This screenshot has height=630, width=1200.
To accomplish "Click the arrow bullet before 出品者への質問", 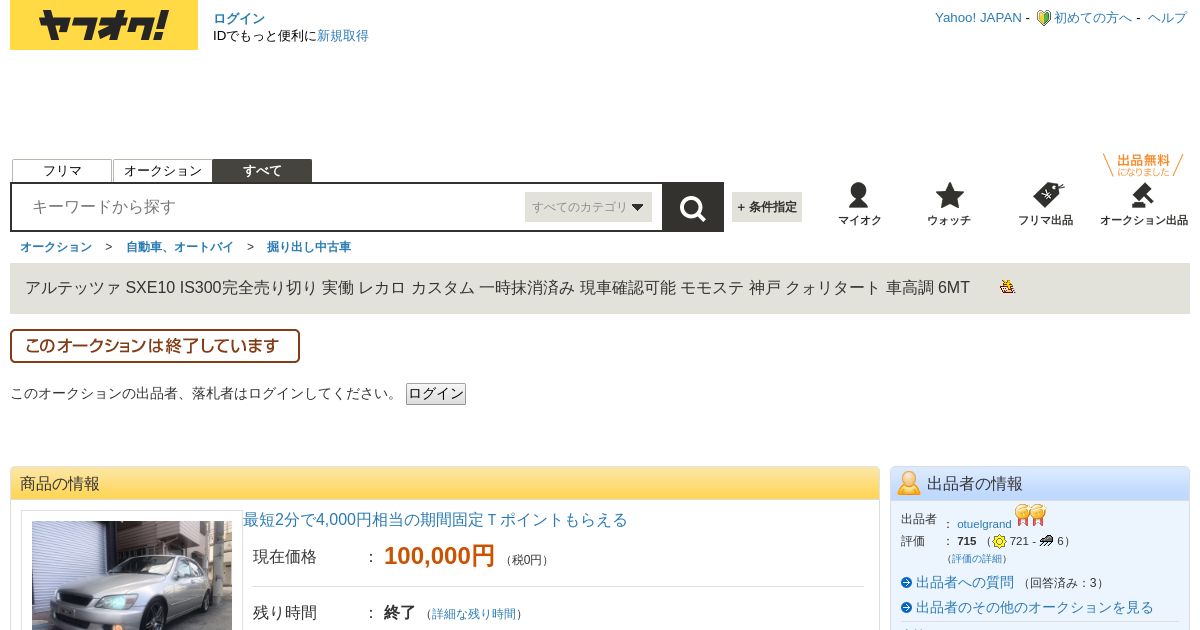I will pos(906,582).
